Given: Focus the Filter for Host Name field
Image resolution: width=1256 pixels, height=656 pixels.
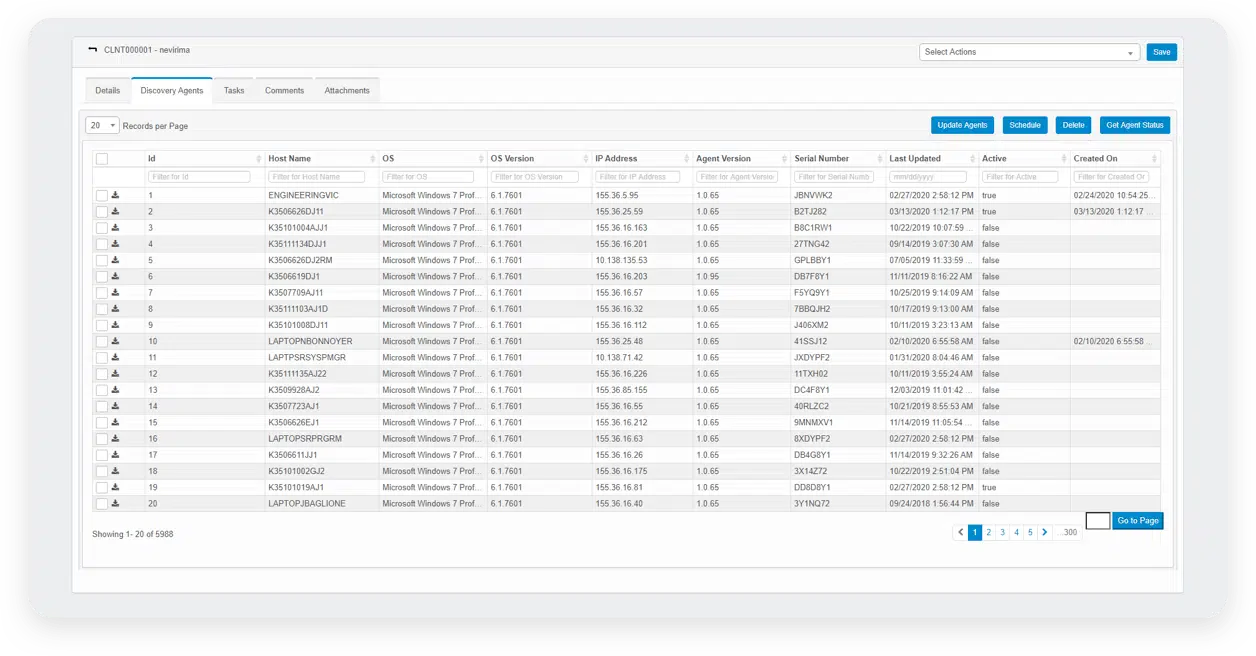Looking at the screenshot, I should 317,177.
